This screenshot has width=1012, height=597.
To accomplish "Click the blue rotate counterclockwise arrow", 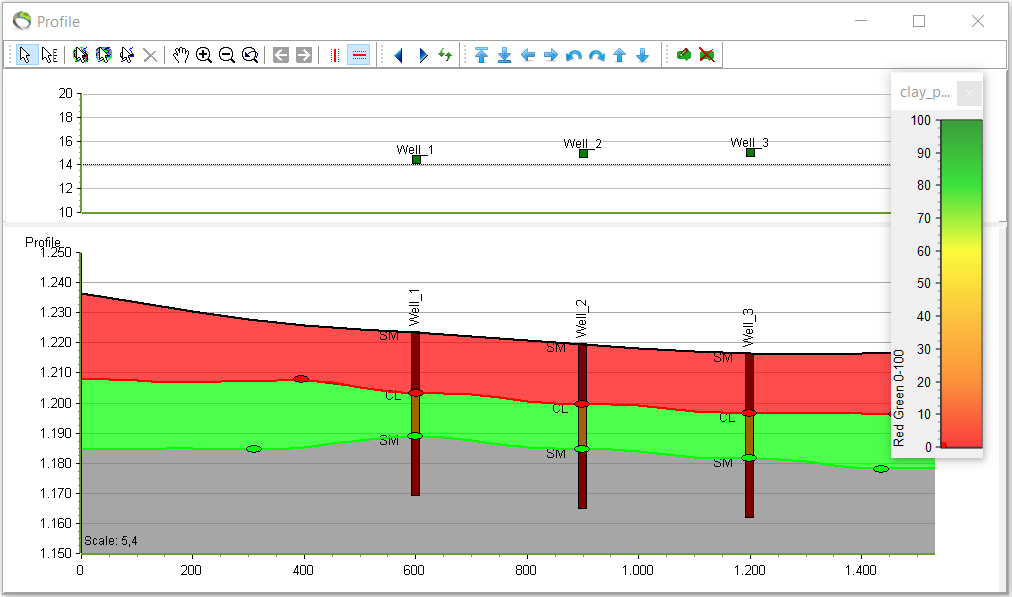I will click(574, 56).
